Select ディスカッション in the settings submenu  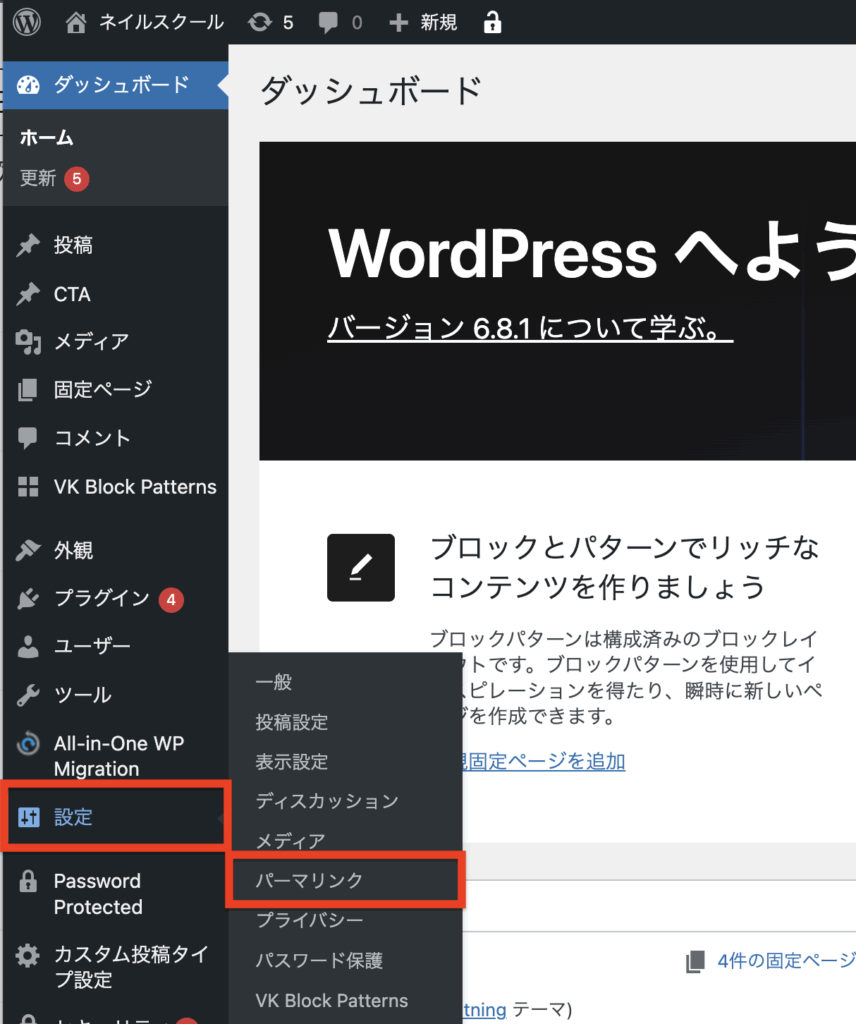coord(327,801)
